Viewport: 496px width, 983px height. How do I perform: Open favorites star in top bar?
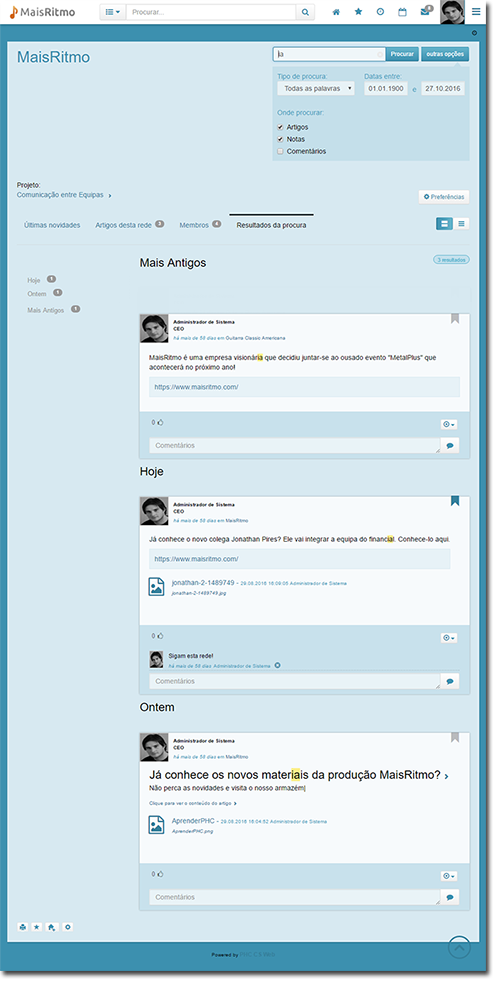[358, 12]
